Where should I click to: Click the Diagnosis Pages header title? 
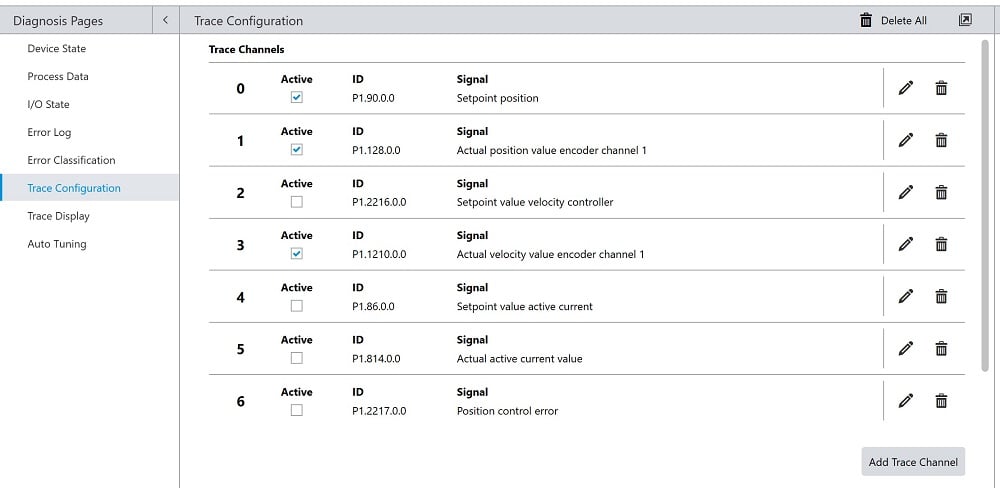click(x=58, y=21)
